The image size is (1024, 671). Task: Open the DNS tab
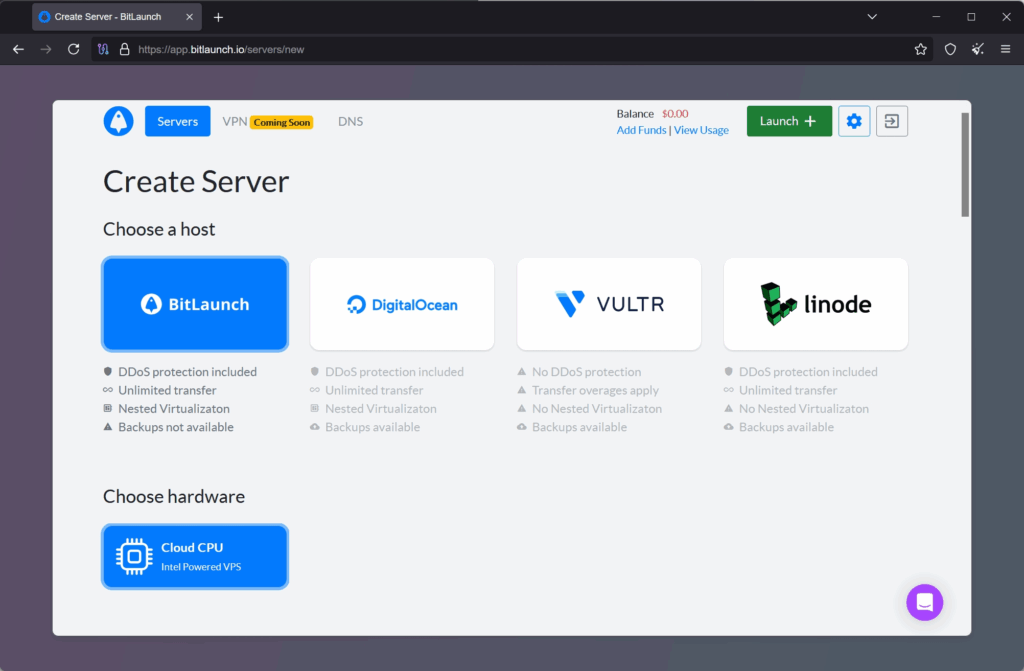point(351,122)
